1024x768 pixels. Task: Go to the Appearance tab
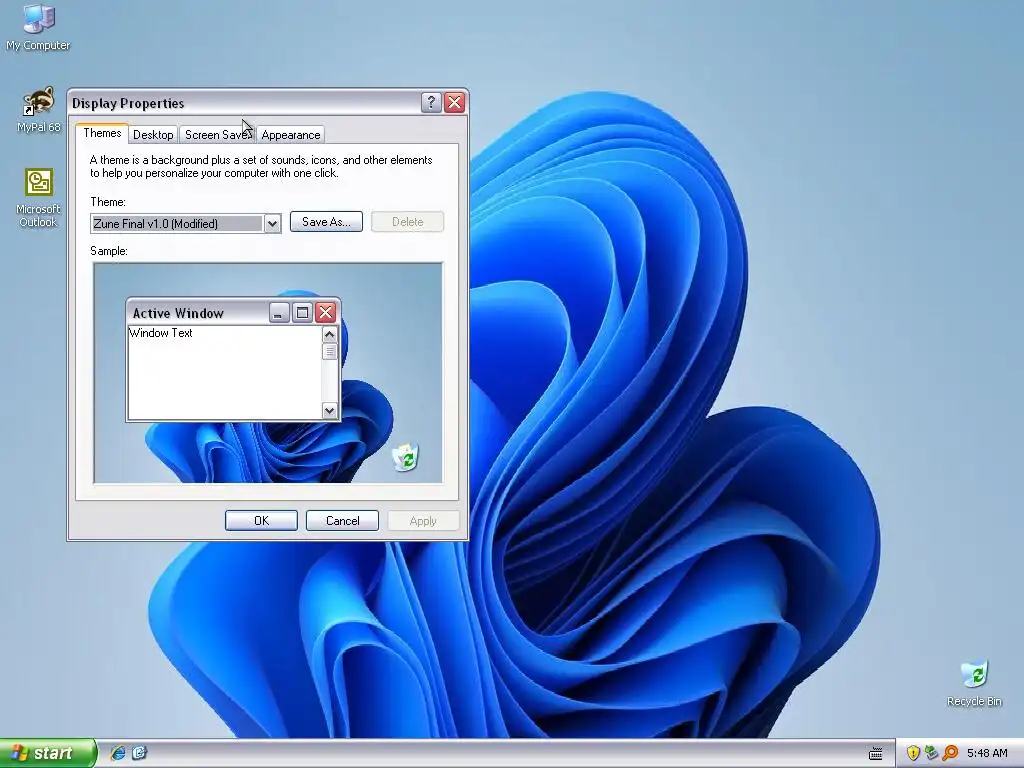pos(291,135)
